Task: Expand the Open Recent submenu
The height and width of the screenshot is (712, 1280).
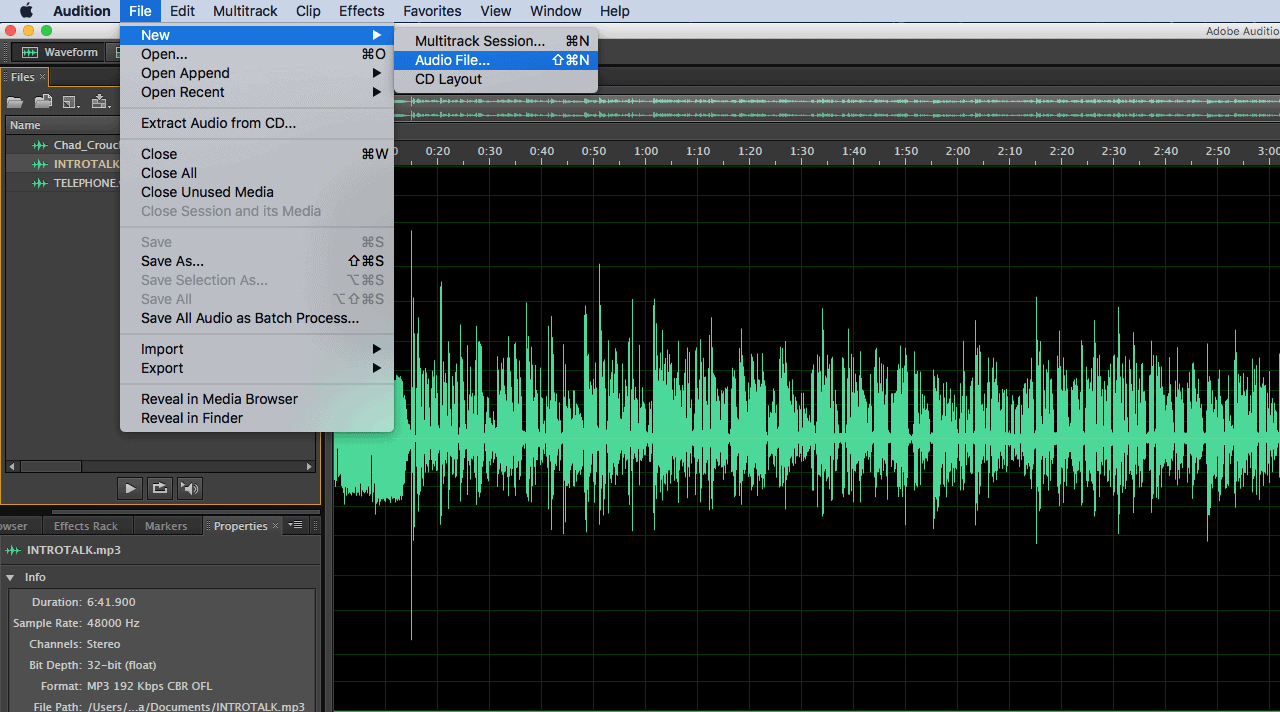Action: 257,92
